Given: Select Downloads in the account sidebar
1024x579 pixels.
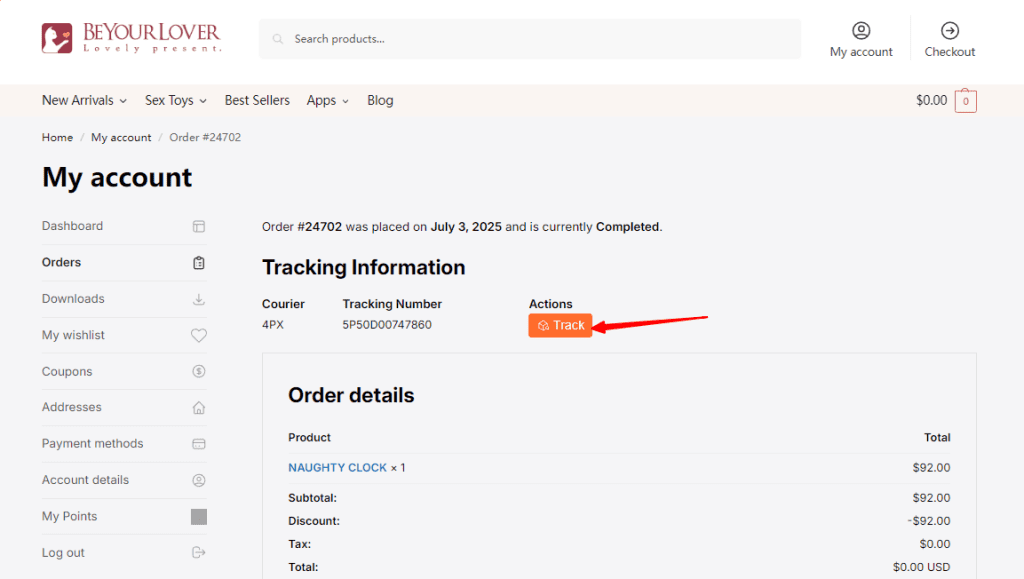Looking at the screenshot, I should click(73, 299).
